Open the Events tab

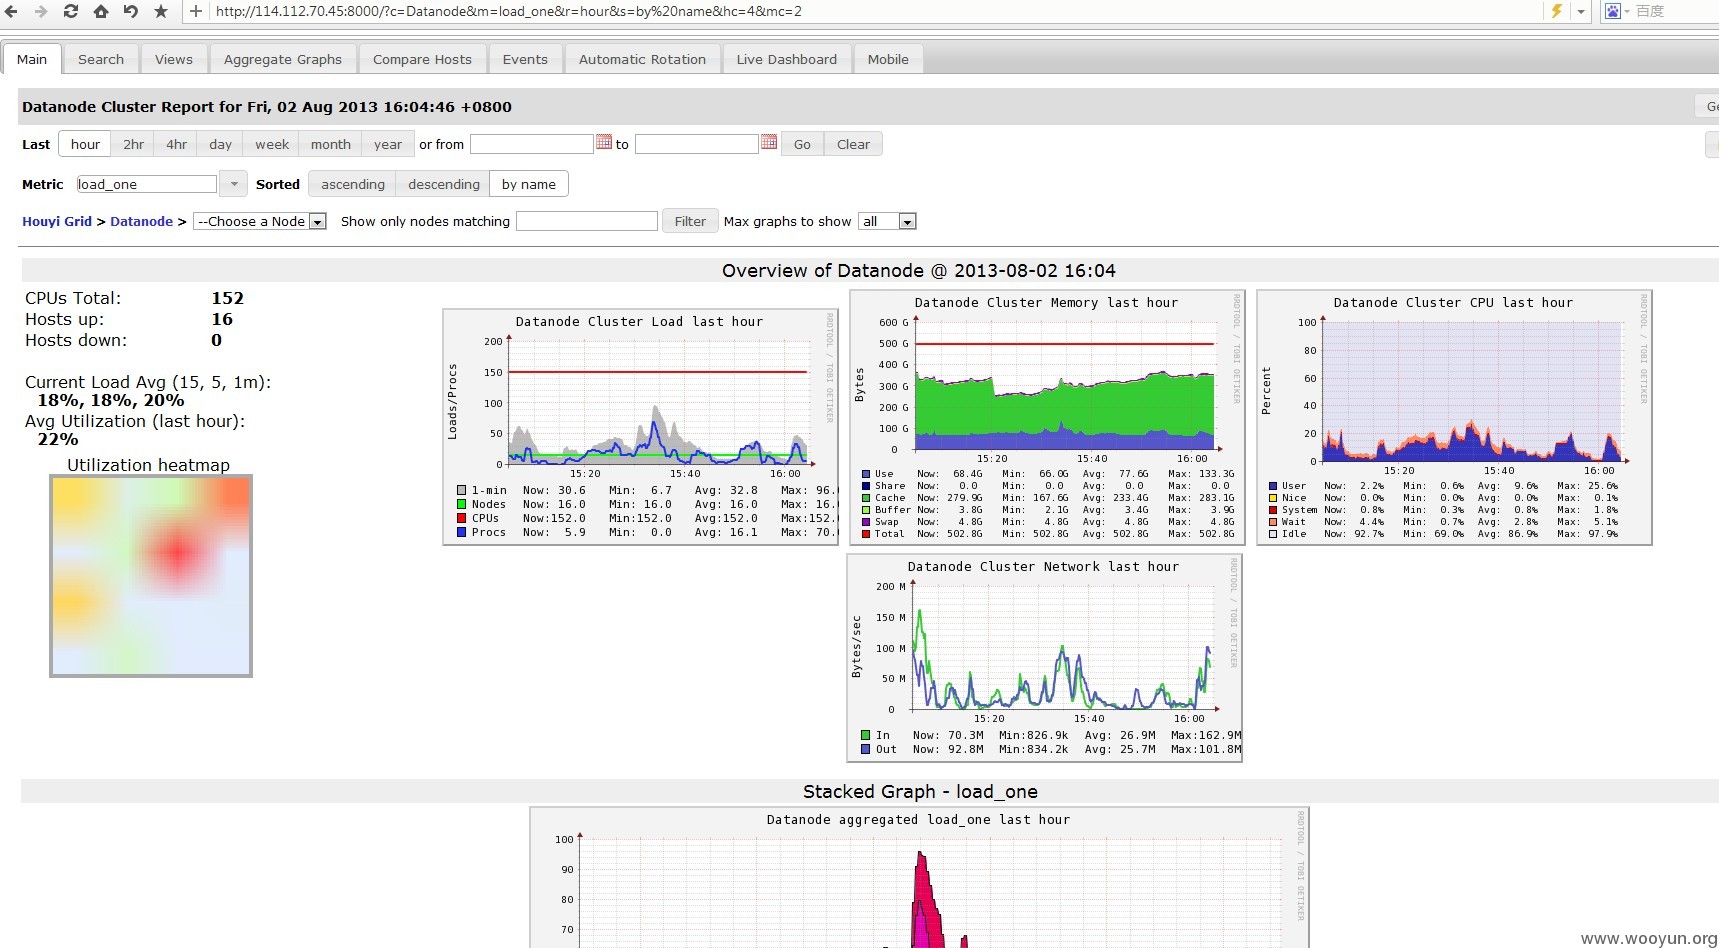pyautogui.click(x=525, y=59)
